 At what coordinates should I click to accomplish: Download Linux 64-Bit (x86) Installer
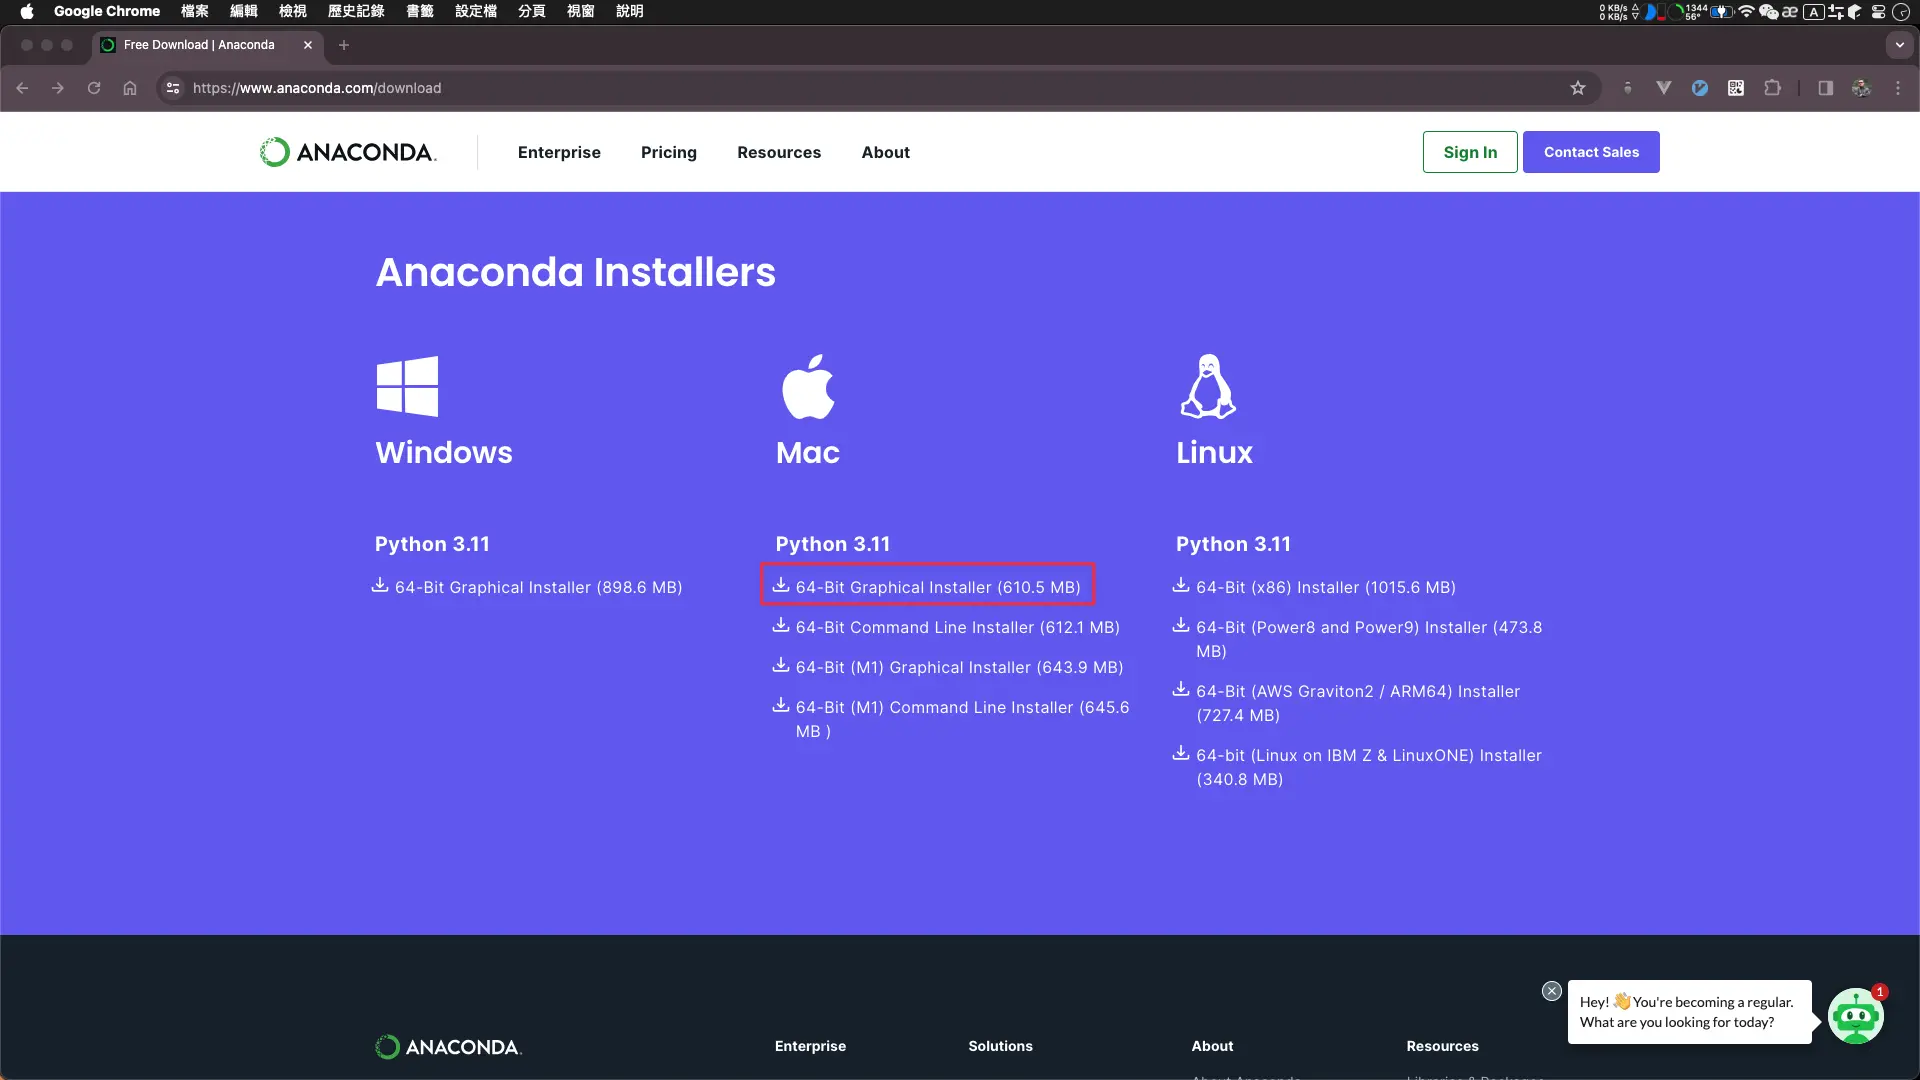coord(1314,587)
